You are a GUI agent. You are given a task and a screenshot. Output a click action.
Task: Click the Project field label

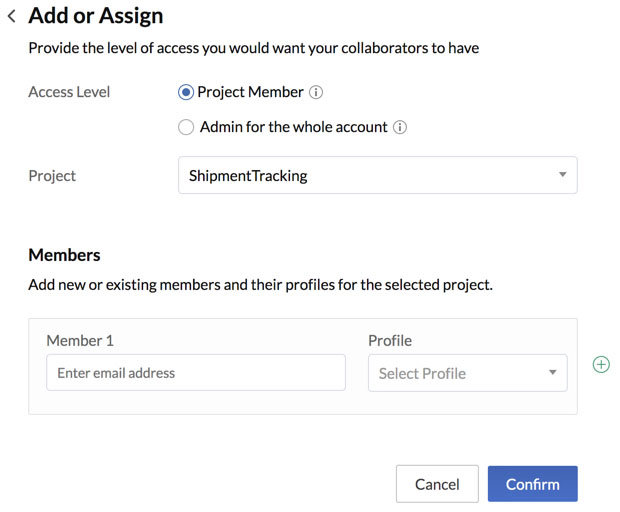coord(52,176)
